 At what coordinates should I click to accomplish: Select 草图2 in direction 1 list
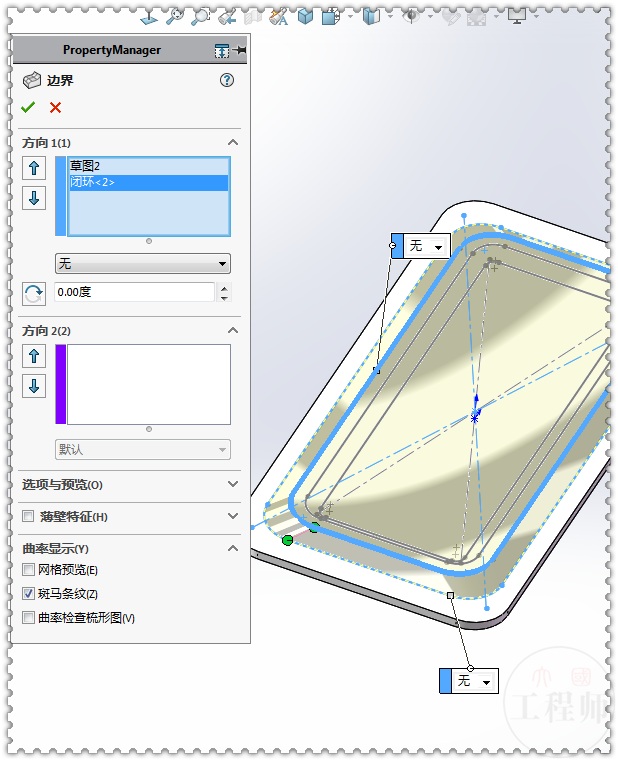pos(149,166)
